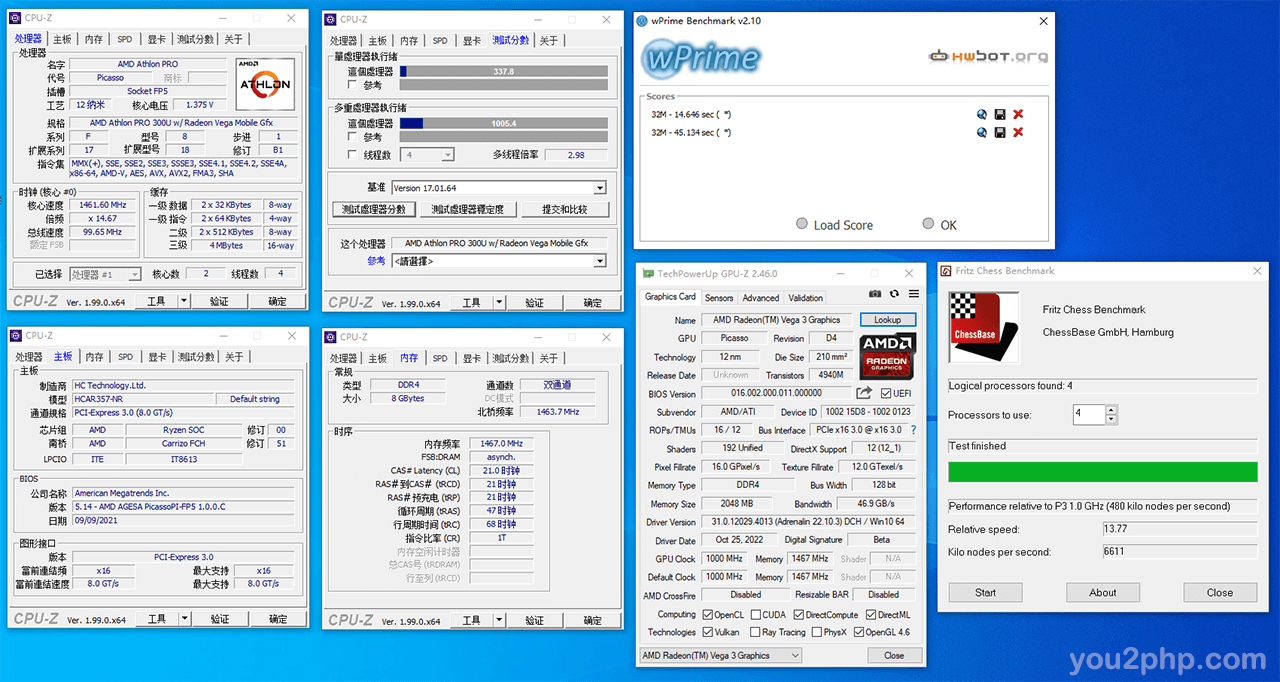This screenshot has width=1280, height=682.
Task: Click the About button in Fritz Chess Benchmark
Action: (1103, 592)
